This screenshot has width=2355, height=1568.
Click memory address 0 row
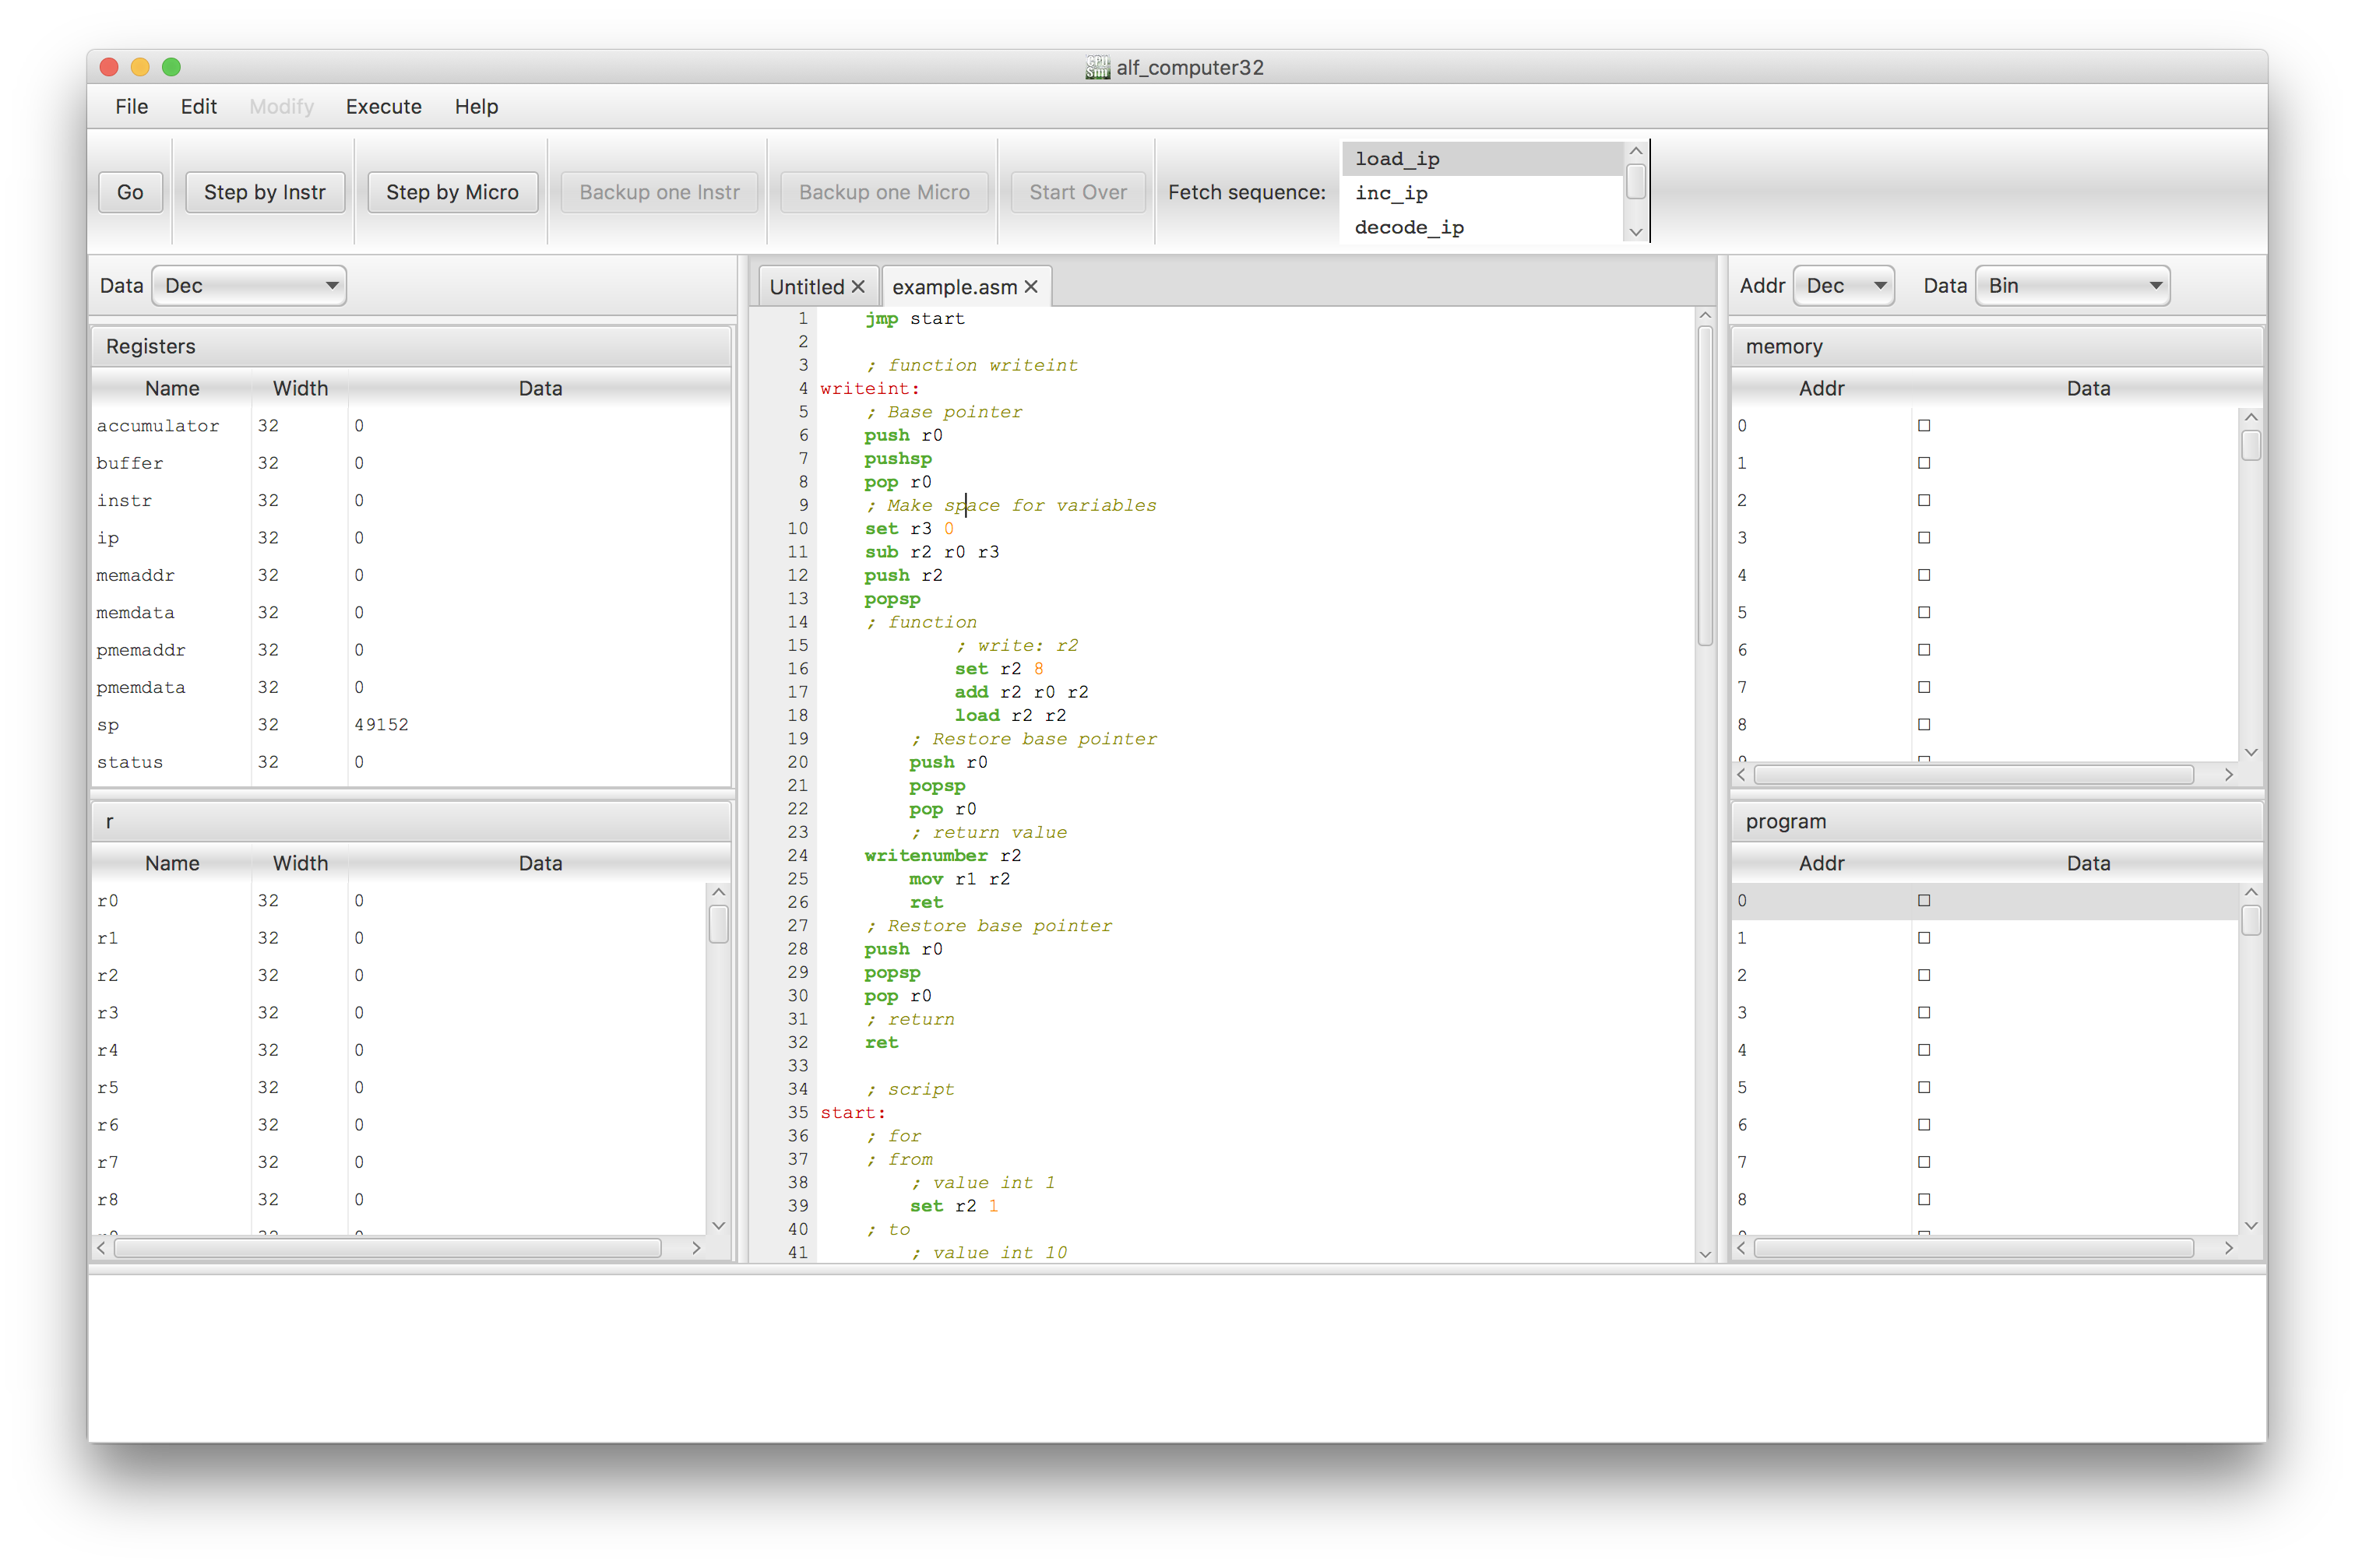[x=1985, y=426]
